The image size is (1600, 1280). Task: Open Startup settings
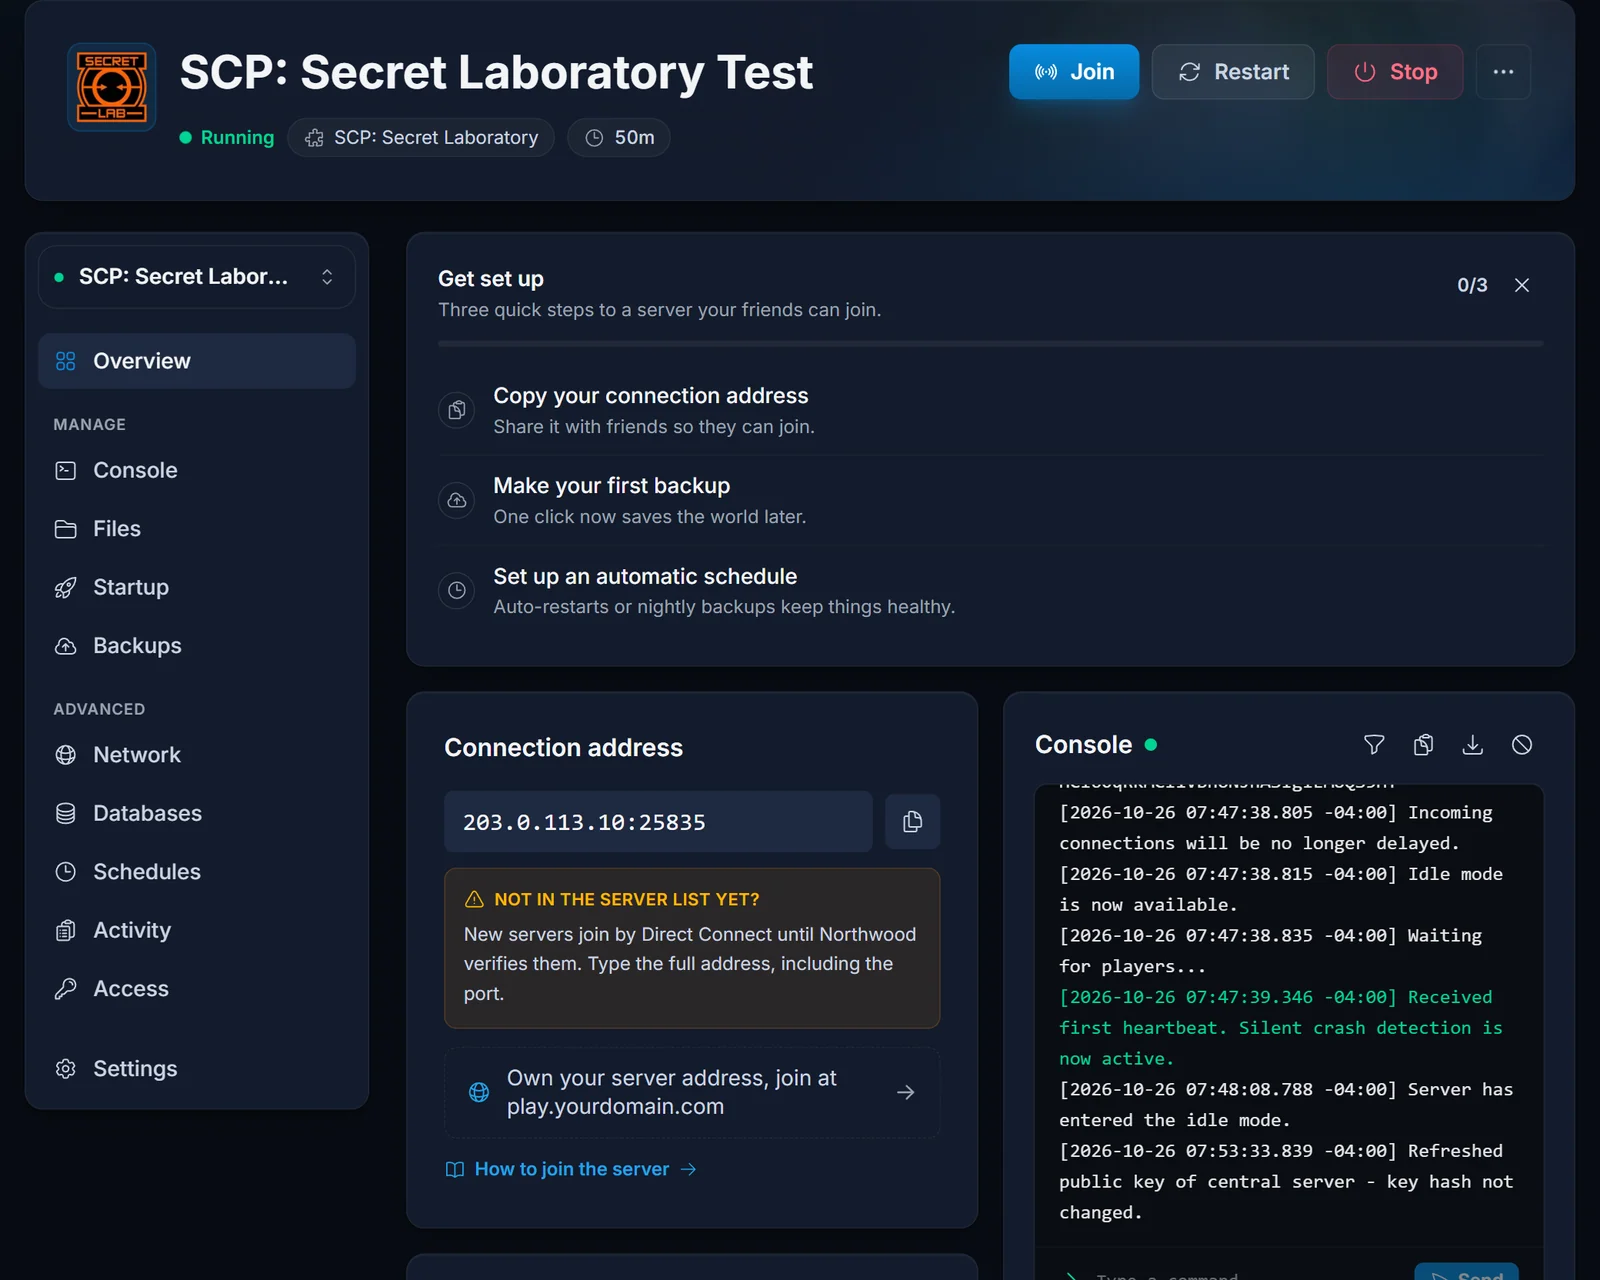click(x=197, y=587)
